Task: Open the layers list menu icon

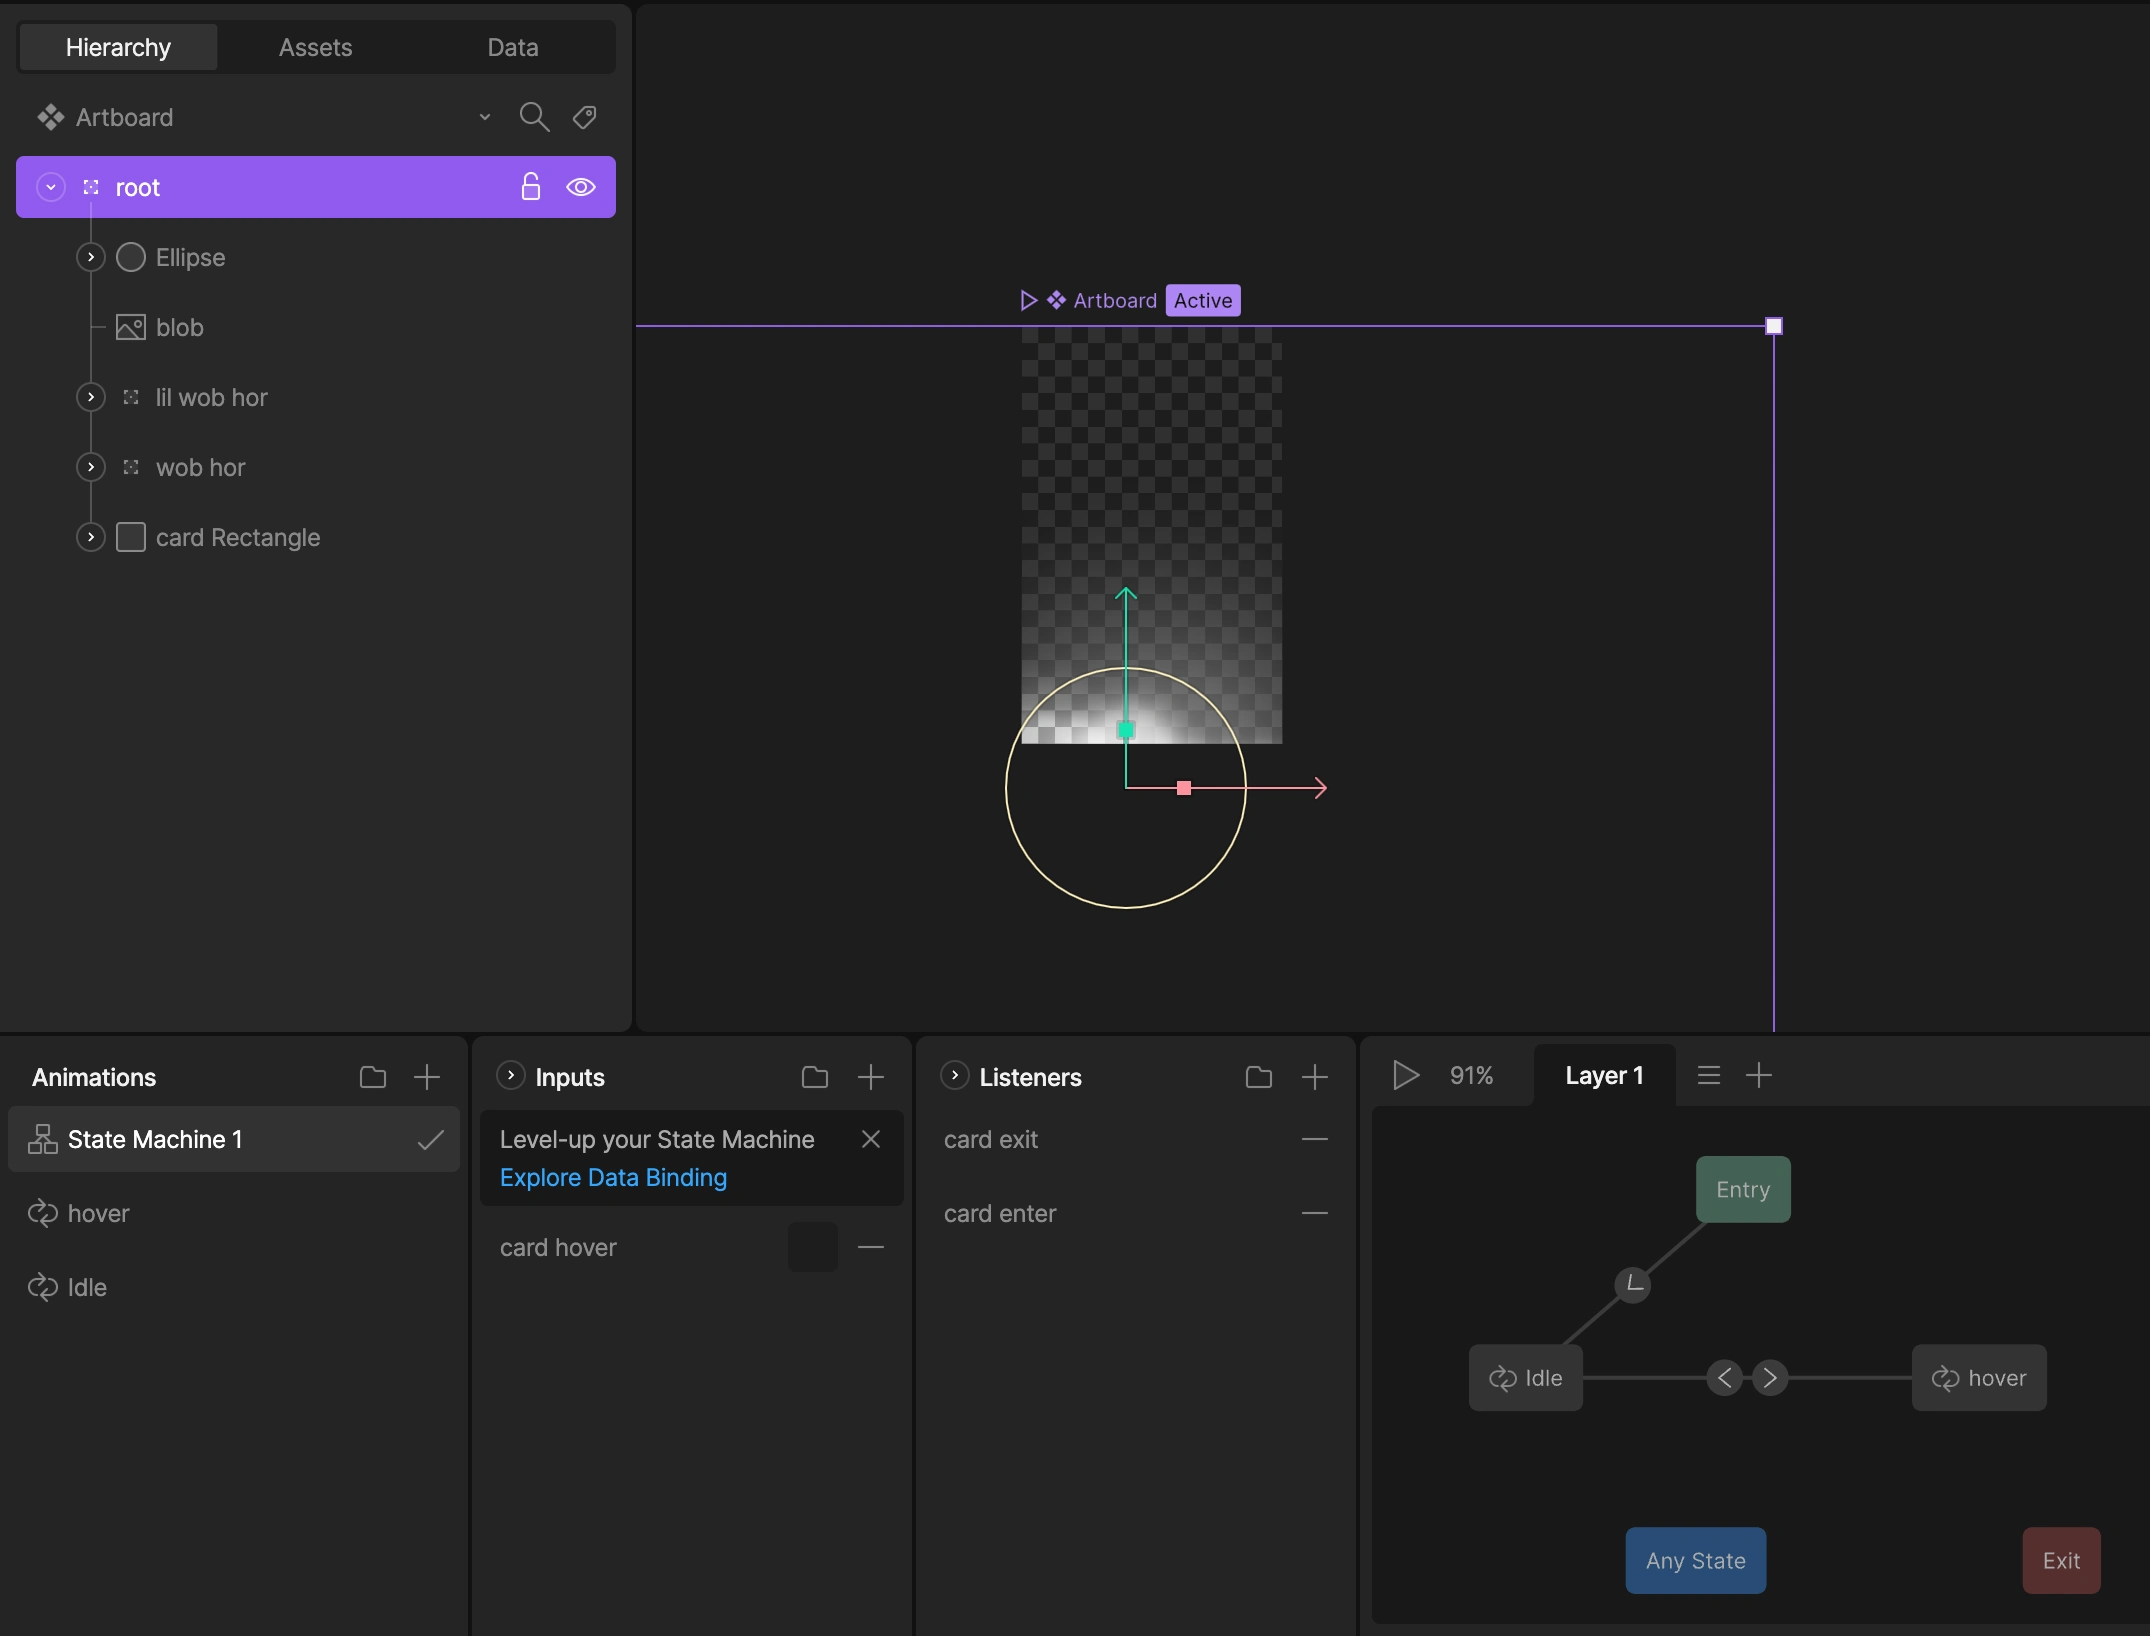Action: (1709, 1075)
